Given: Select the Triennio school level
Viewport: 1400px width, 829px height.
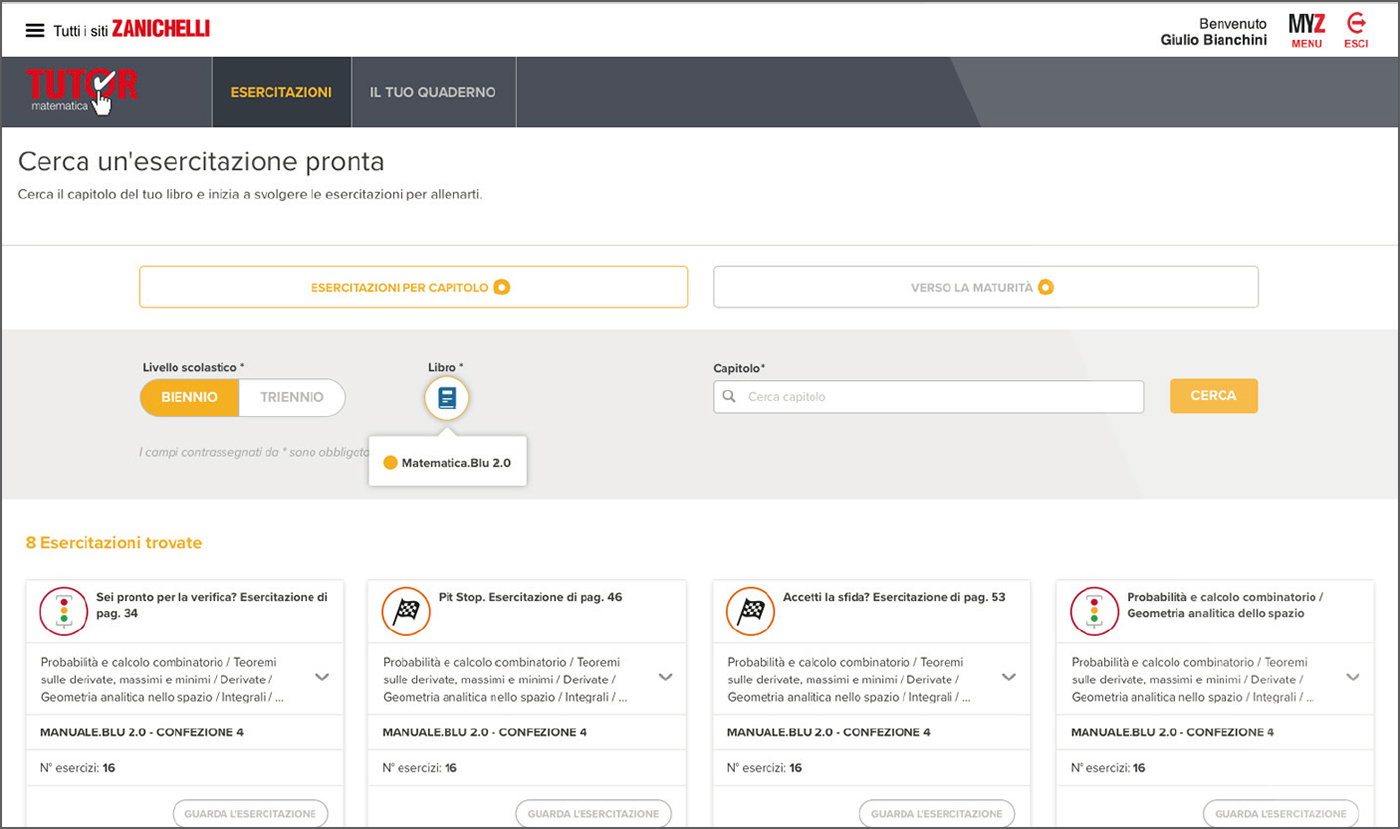Looking at the screenshot, I should 292,397.
